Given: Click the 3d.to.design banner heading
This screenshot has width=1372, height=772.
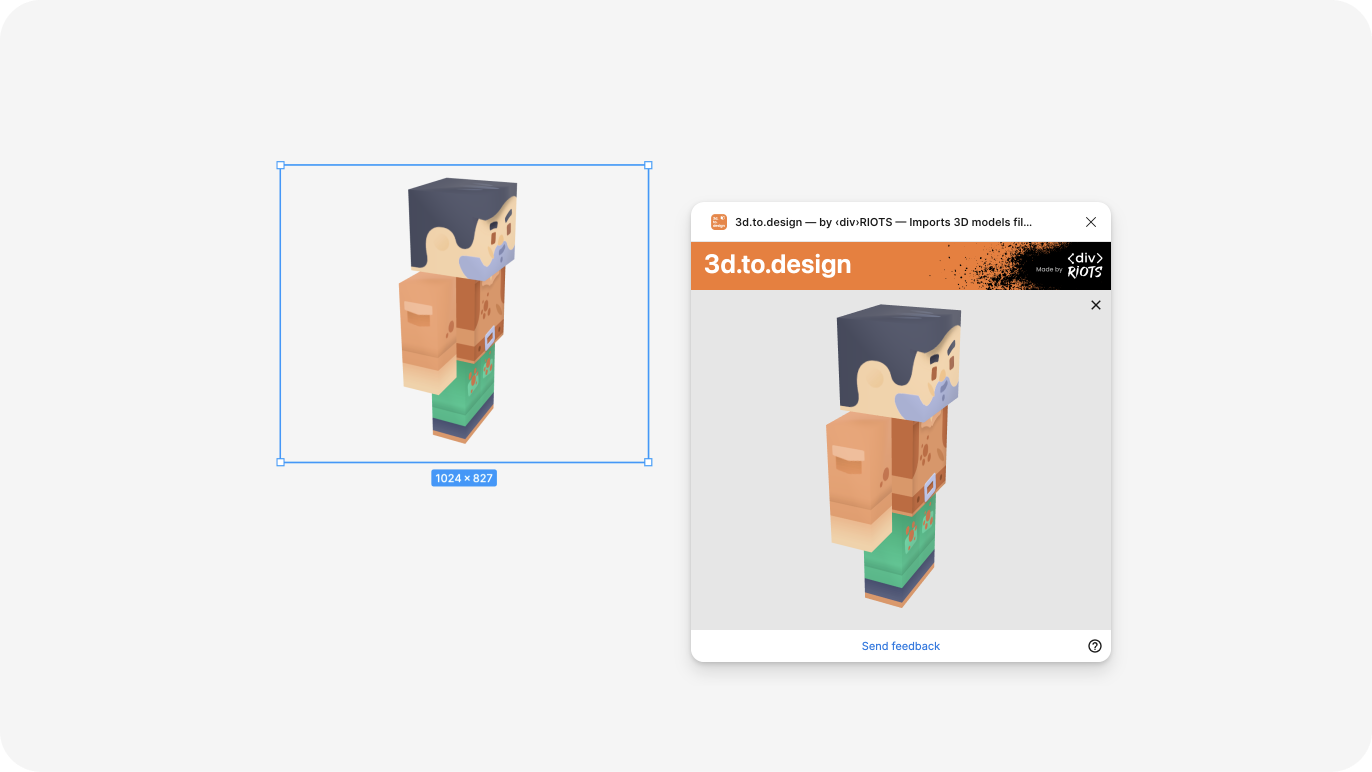Looking at the screenshot, I should click(777, 265).
